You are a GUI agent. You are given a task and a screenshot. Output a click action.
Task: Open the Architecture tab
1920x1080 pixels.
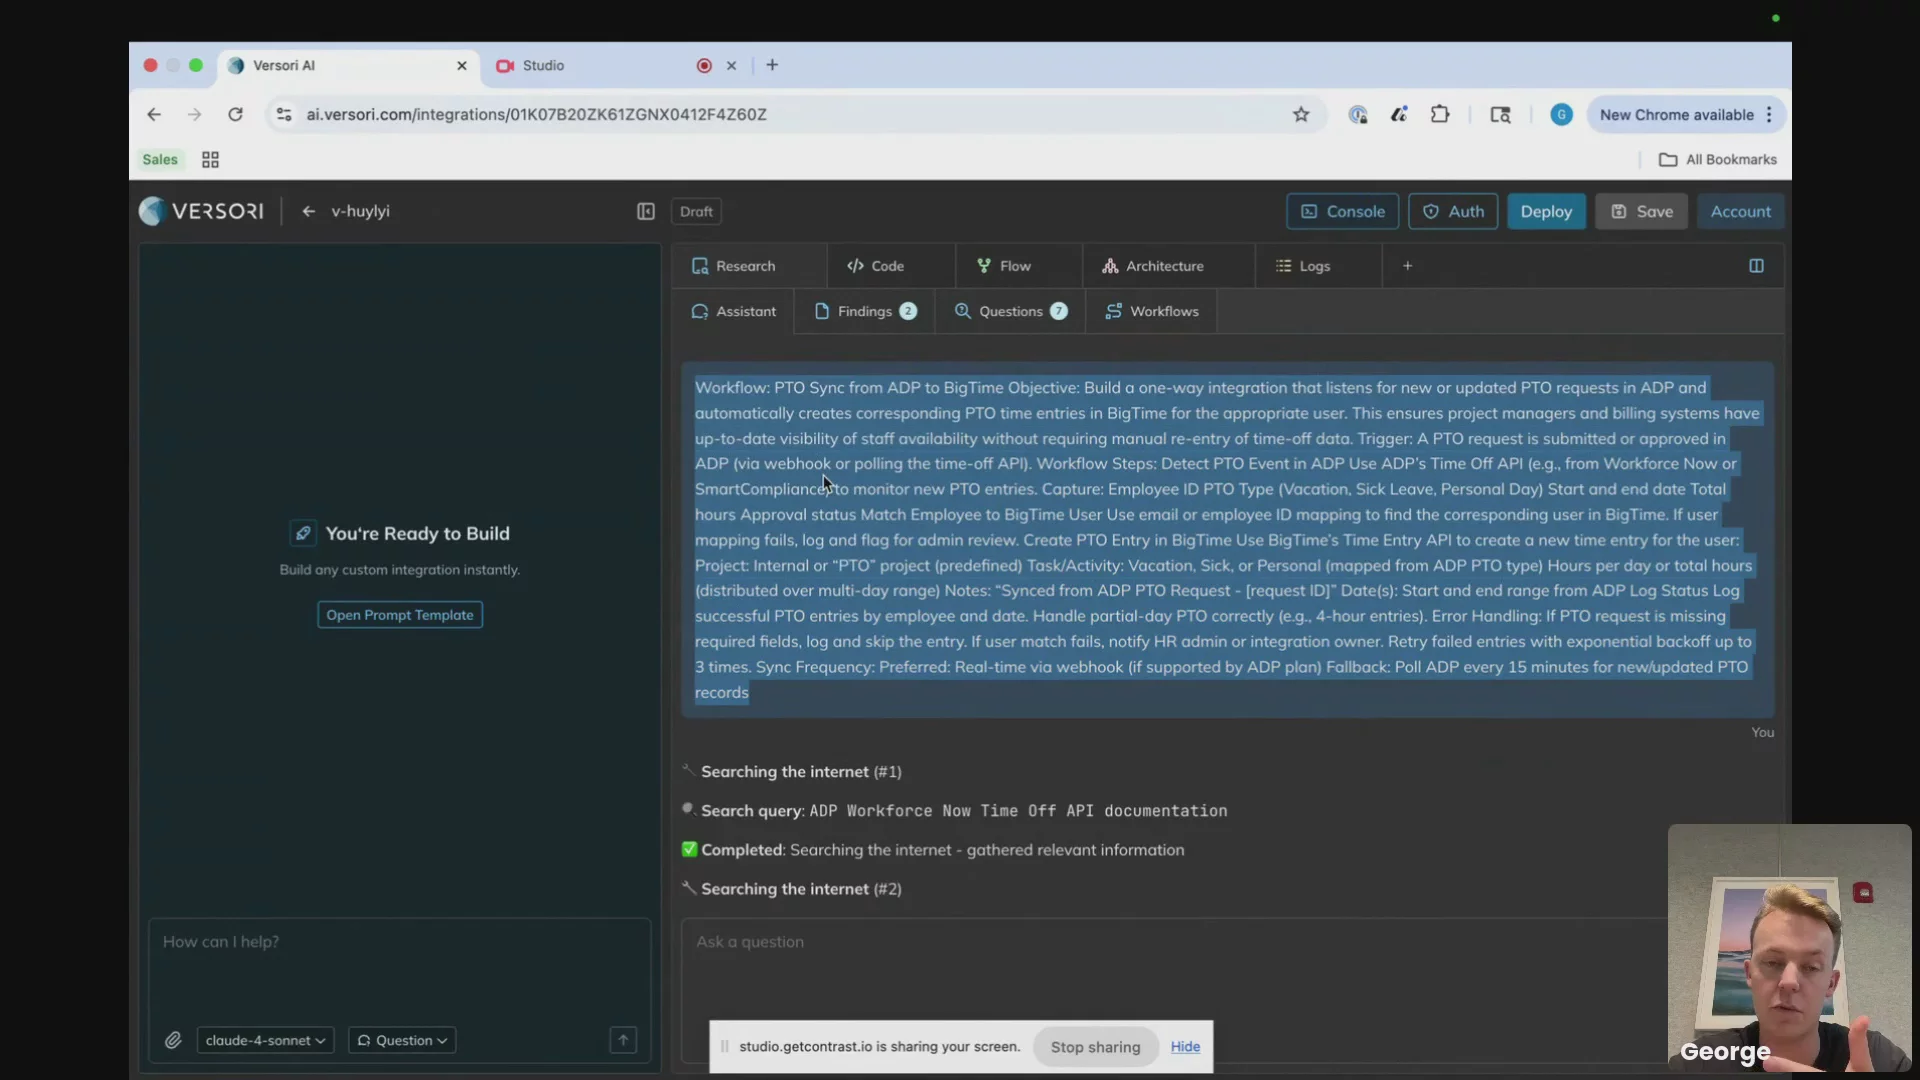click(1153, 266)
